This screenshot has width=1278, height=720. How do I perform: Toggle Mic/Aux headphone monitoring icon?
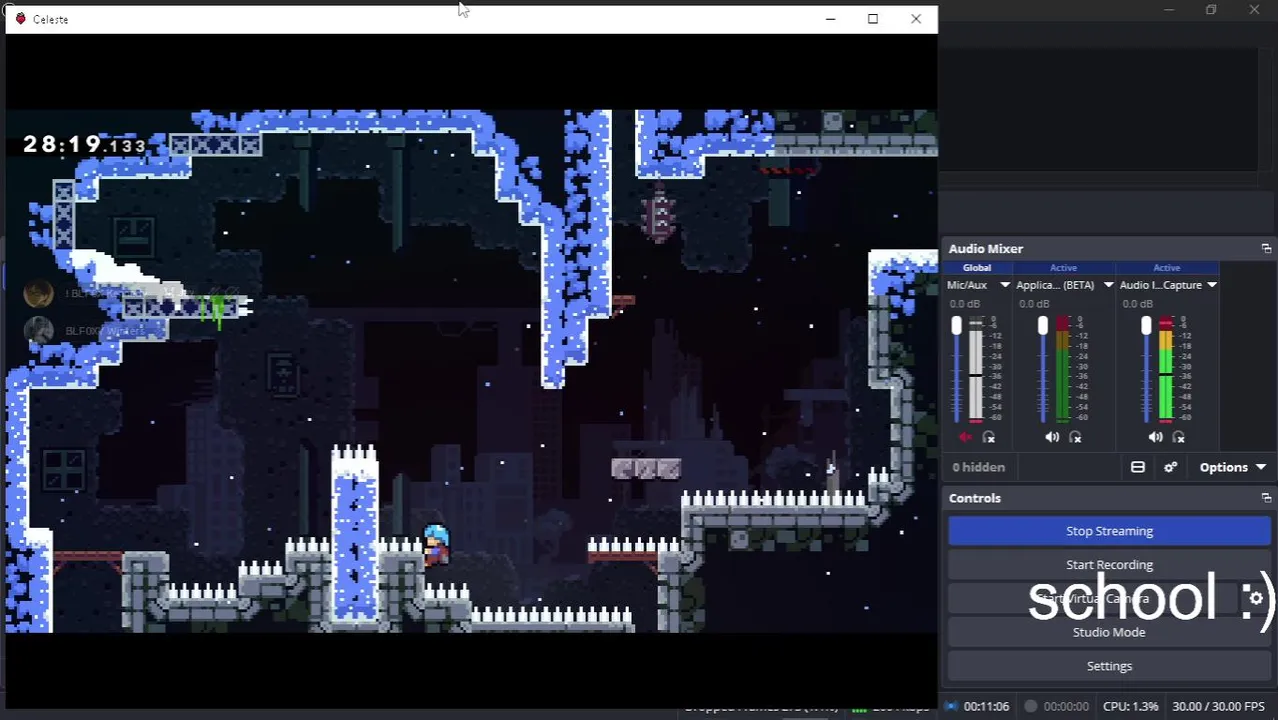pos(989,437)
